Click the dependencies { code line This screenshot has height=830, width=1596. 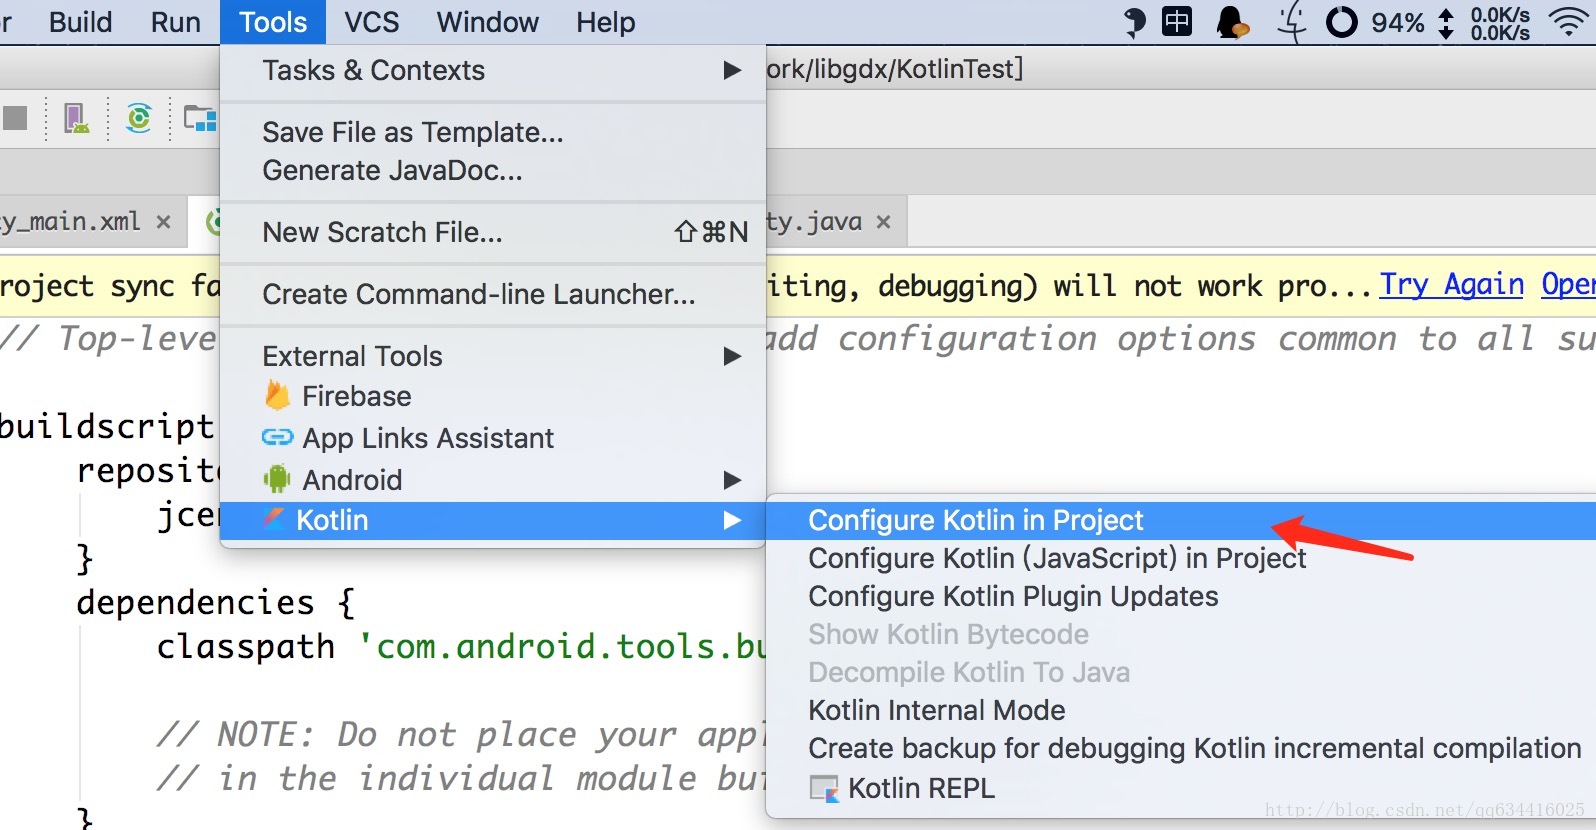coord(215,602)
